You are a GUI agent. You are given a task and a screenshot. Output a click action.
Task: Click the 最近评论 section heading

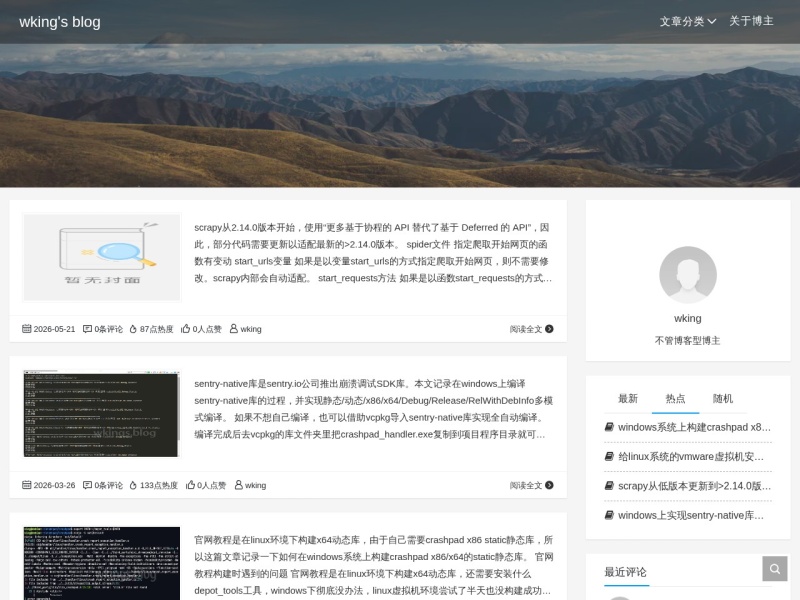coord(626,572)
